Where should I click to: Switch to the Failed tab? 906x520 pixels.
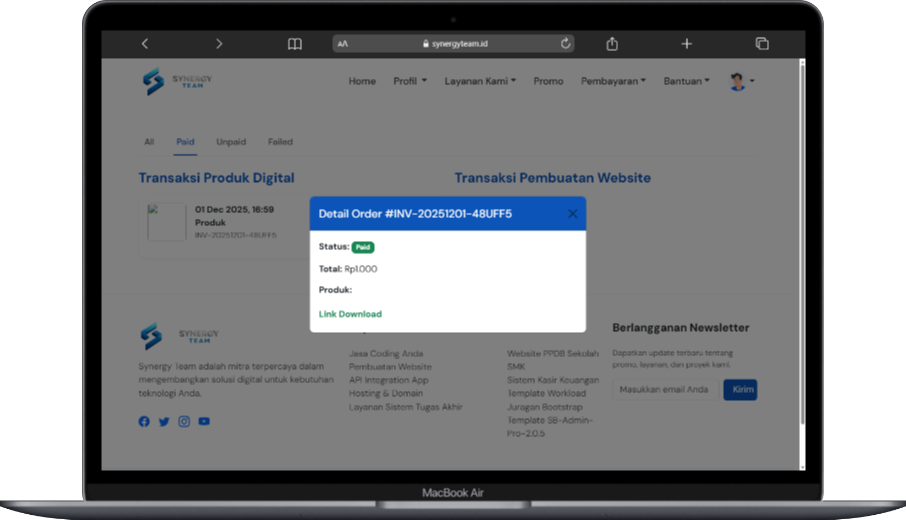pyautogui.click(x=280, y=142)
